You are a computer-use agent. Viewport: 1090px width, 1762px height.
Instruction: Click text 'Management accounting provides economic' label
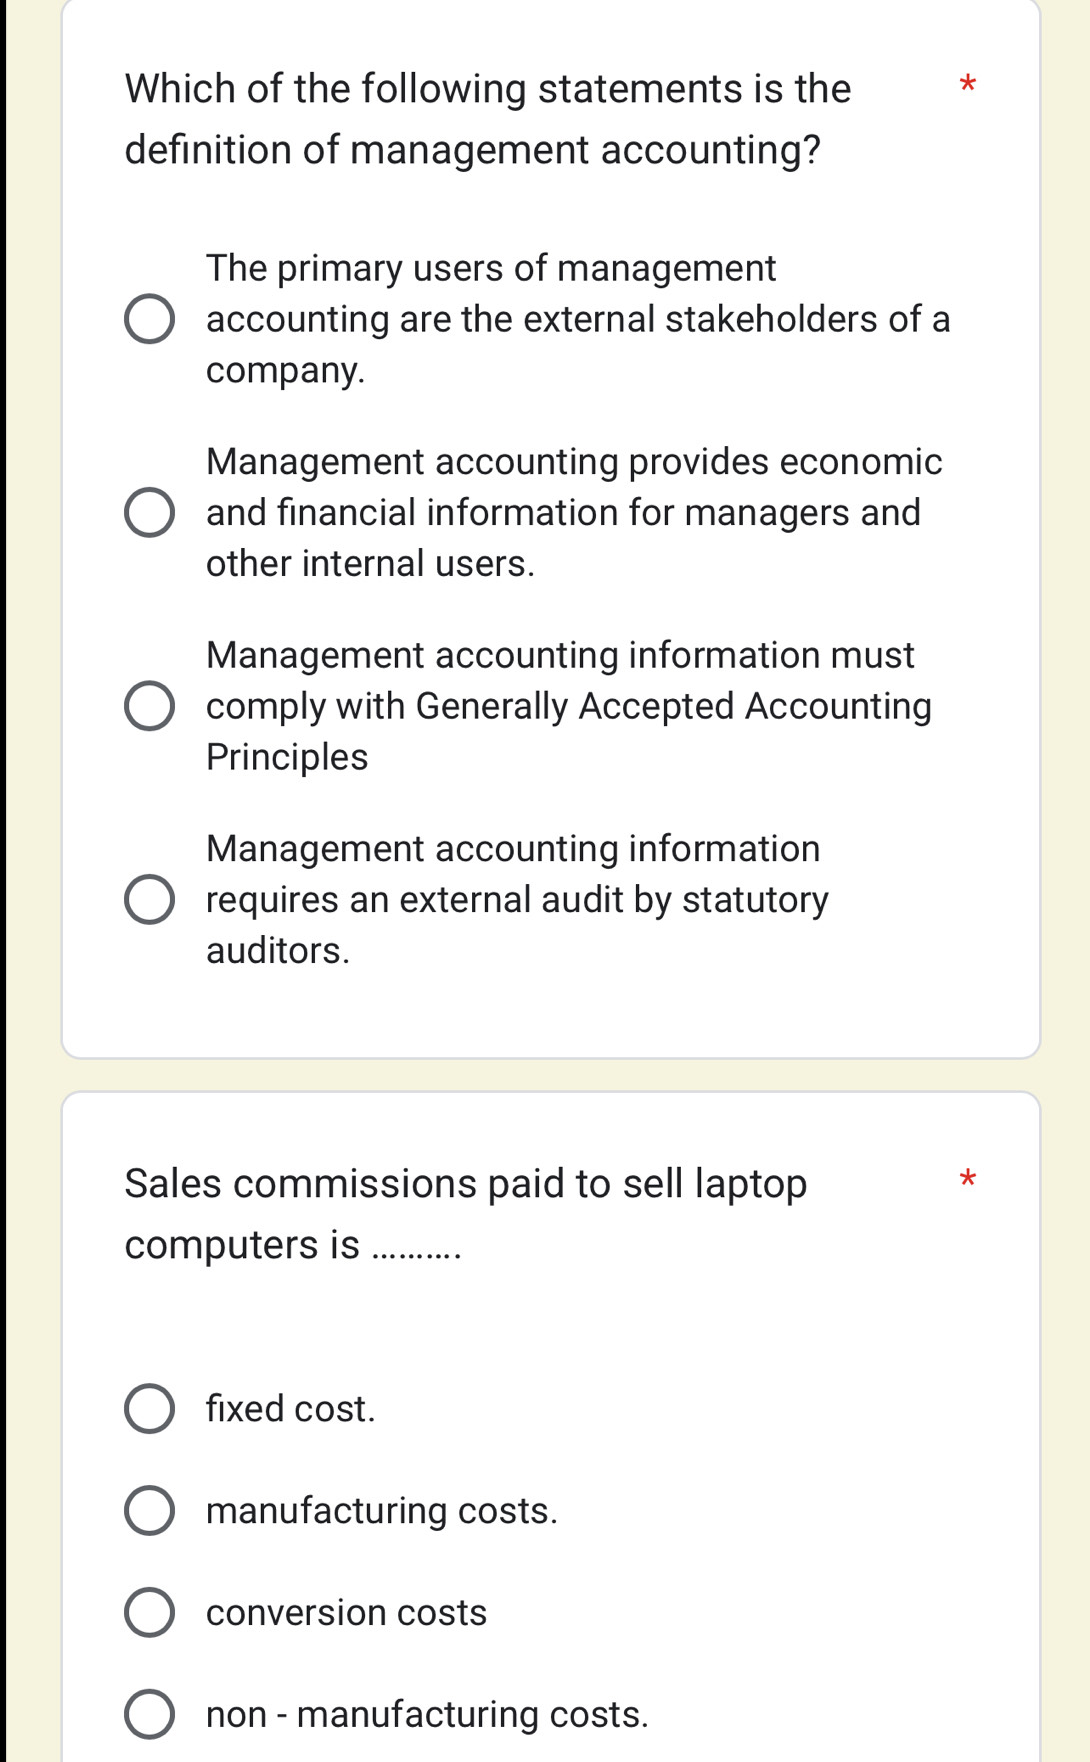tap(574, 462)
